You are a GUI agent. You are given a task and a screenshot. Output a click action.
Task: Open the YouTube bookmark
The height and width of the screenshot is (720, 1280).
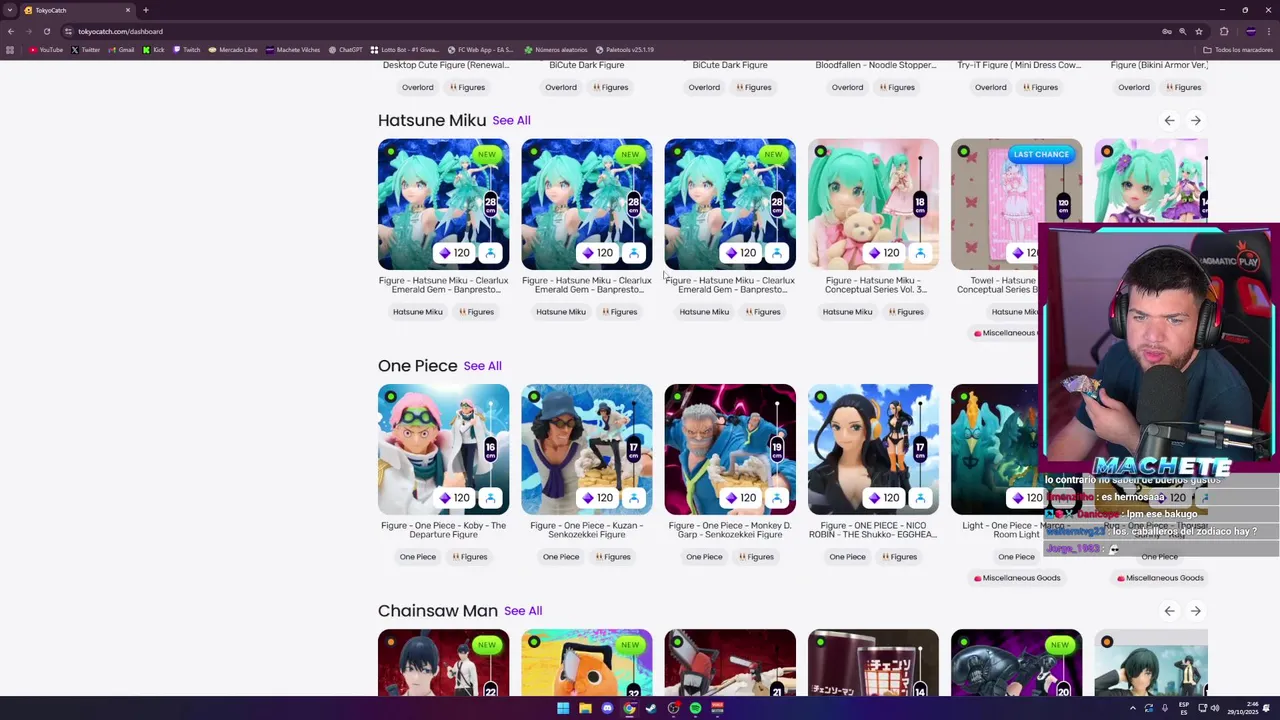point(46,50)
